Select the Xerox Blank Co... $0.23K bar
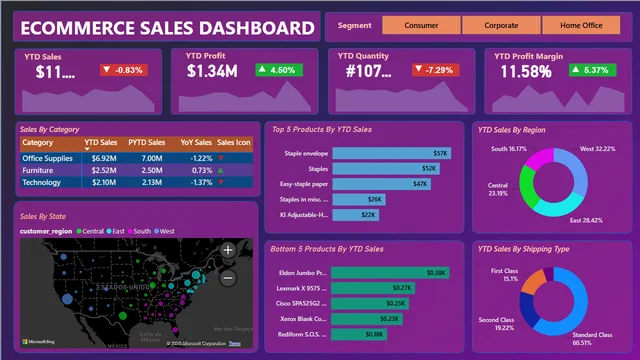640x360 pixels. point(367,319)
